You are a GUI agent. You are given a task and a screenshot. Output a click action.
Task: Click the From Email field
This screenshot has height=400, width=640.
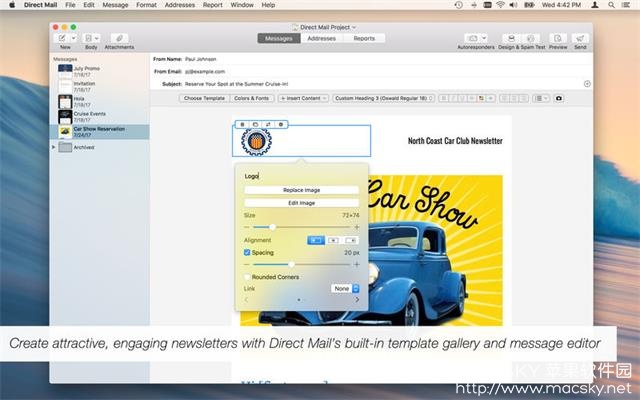click(x=386, y=71)
